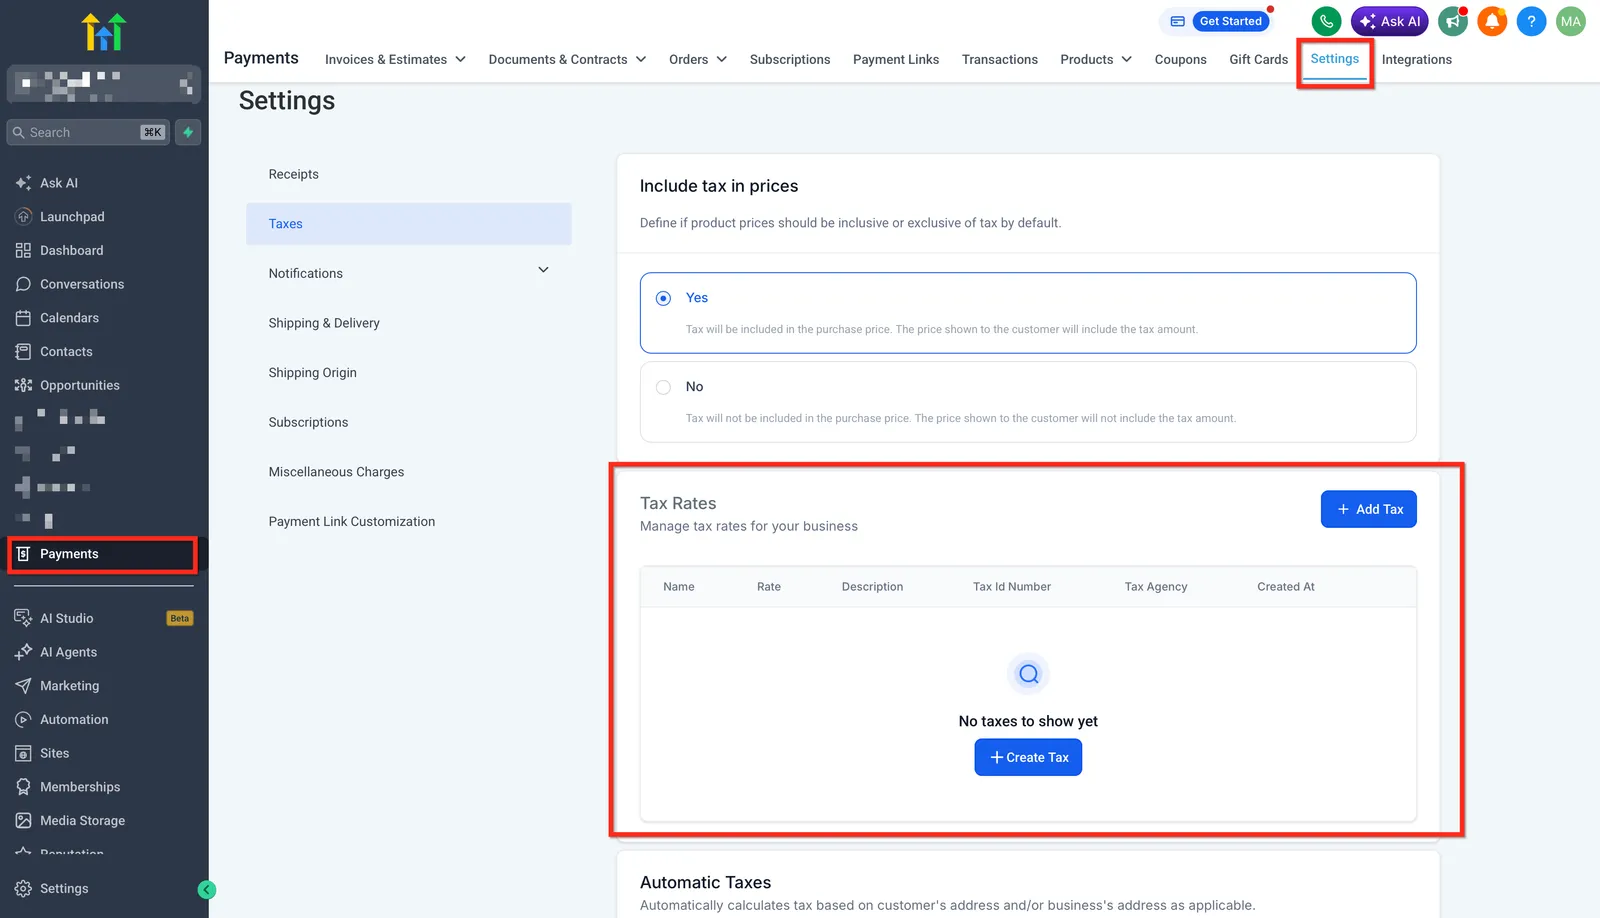This screenshot has width=1600, height=918.
Task: Open Miscellaneous Charges settings
Action: pyautogui.click(x=409, y=472)
